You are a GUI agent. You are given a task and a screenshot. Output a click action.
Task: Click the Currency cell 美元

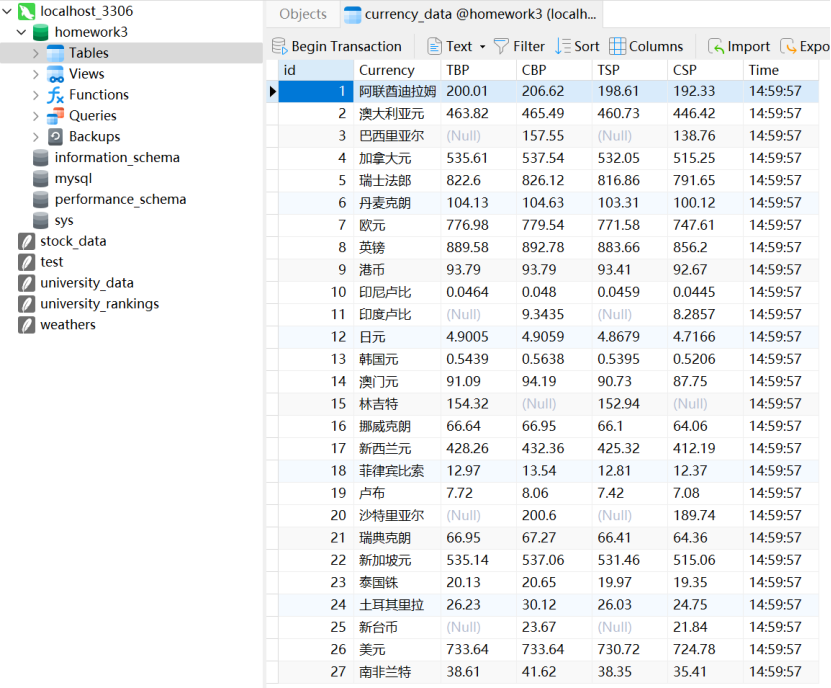point(397,649)
